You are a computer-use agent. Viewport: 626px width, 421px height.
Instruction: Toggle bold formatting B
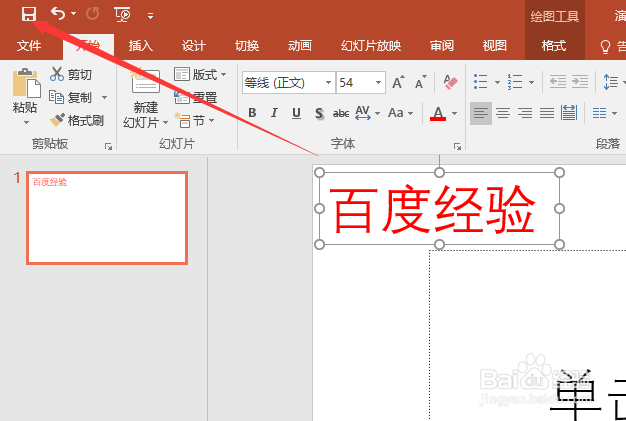pyautogui.click(x=252, y=113)
